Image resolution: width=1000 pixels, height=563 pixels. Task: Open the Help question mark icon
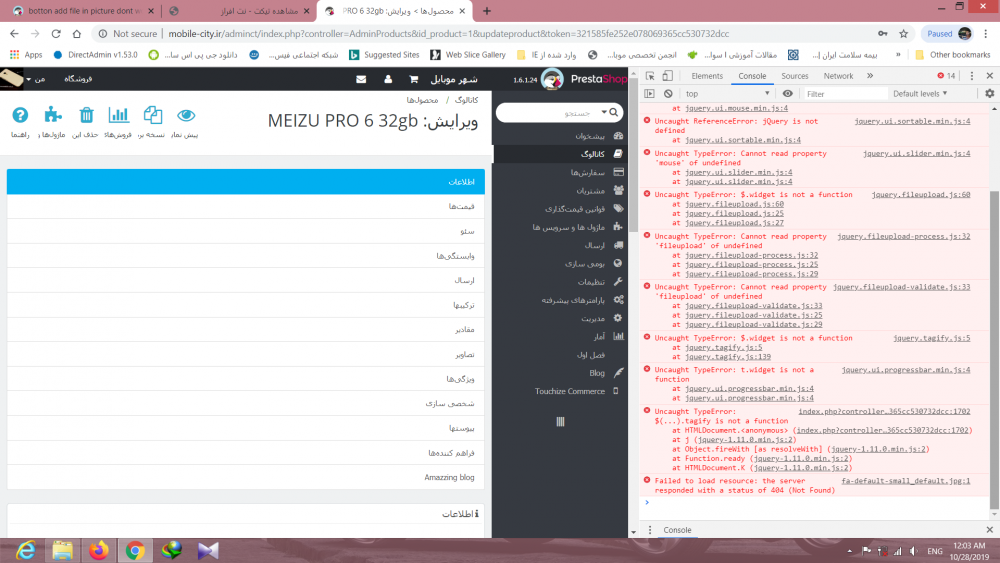coord(20,115)
